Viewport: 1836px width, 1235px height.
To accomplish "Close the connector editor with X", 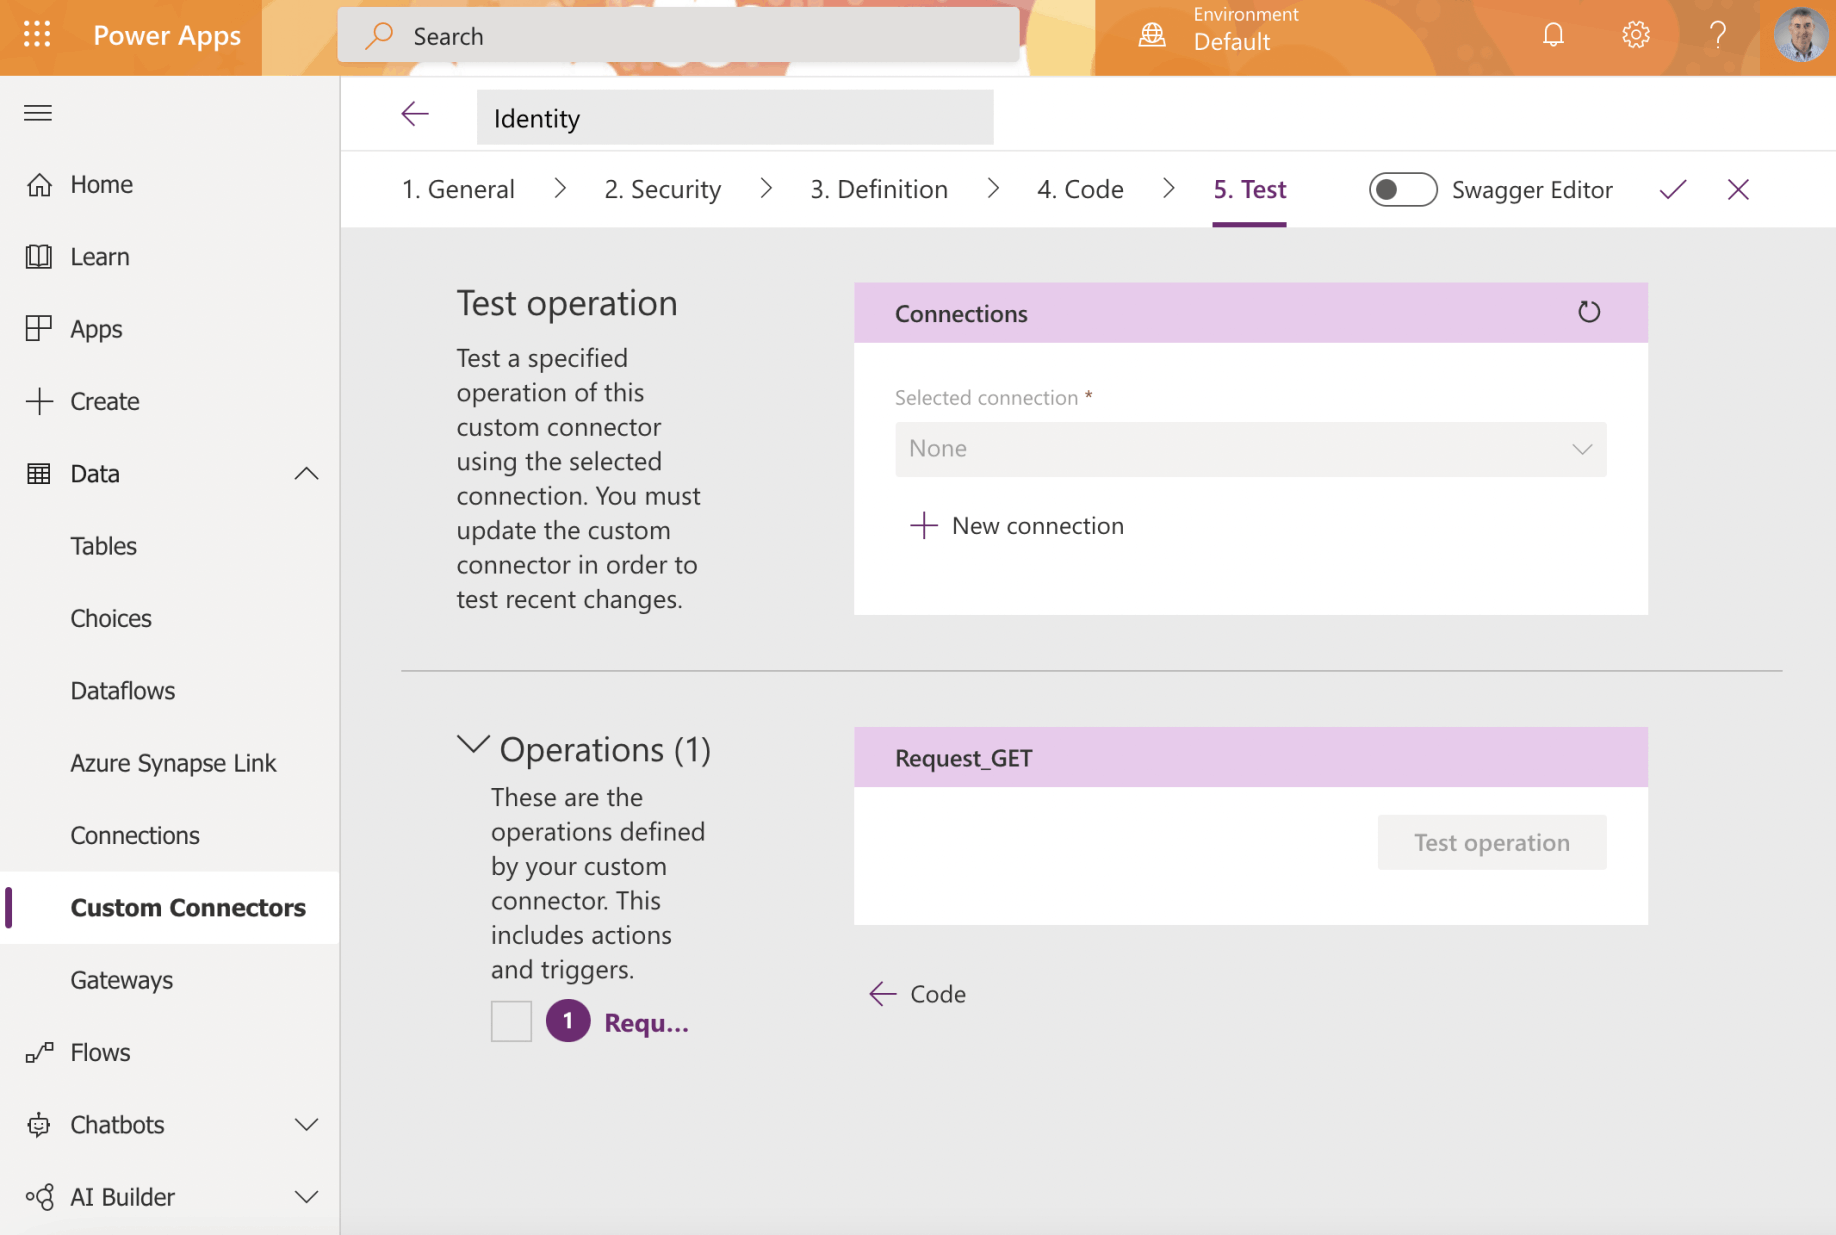I will tap(1738, 189).
